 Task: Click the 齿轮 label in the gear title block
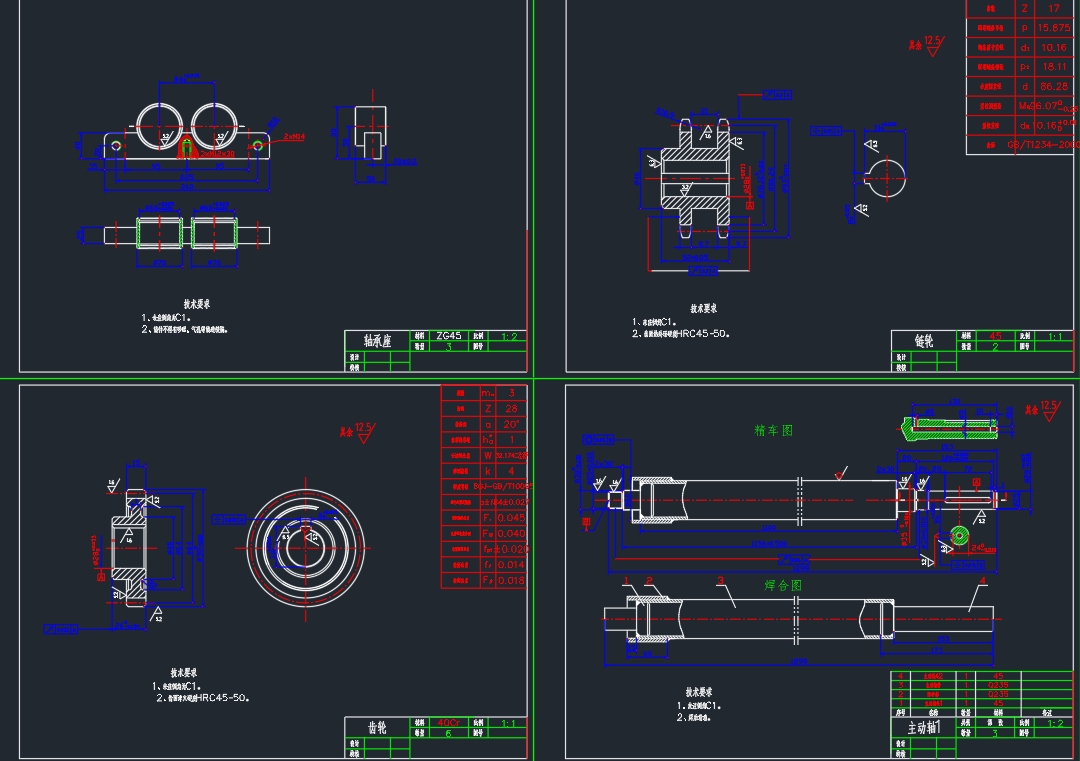coord(379,725)
